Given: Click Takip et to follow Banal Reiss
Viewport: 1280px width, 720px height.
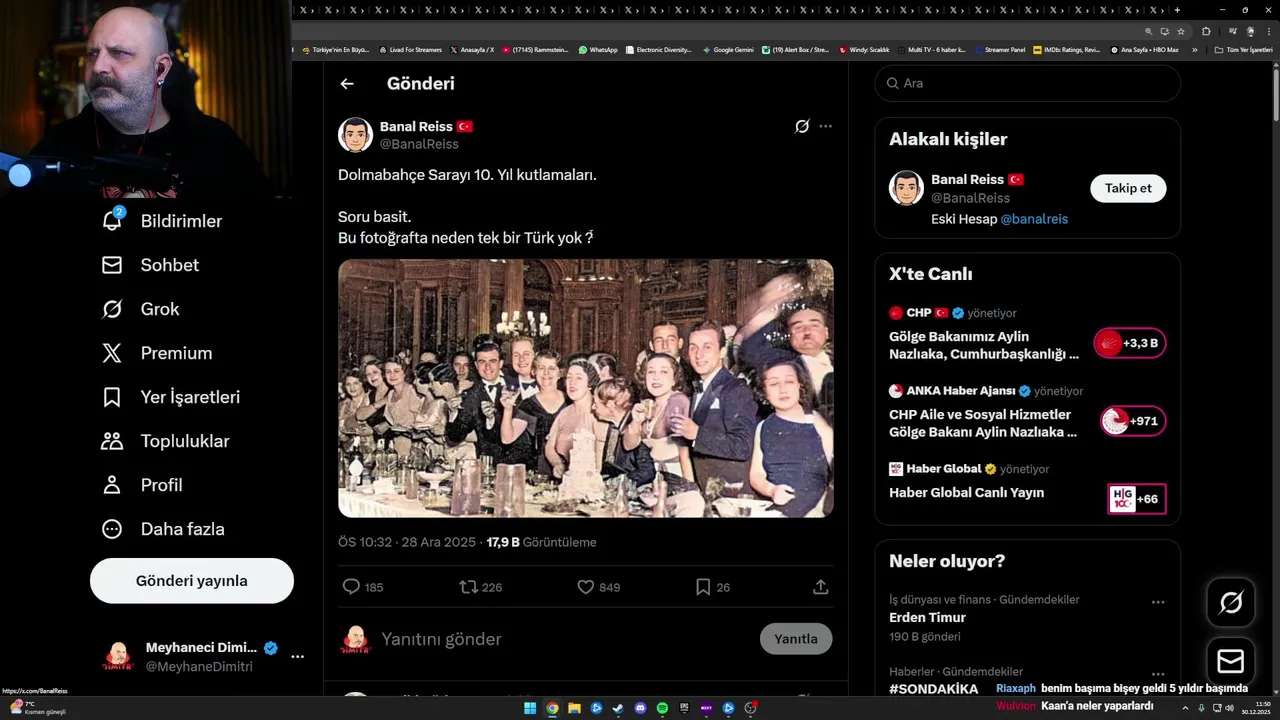Looking at the screenshot, I should point(1128,188).
